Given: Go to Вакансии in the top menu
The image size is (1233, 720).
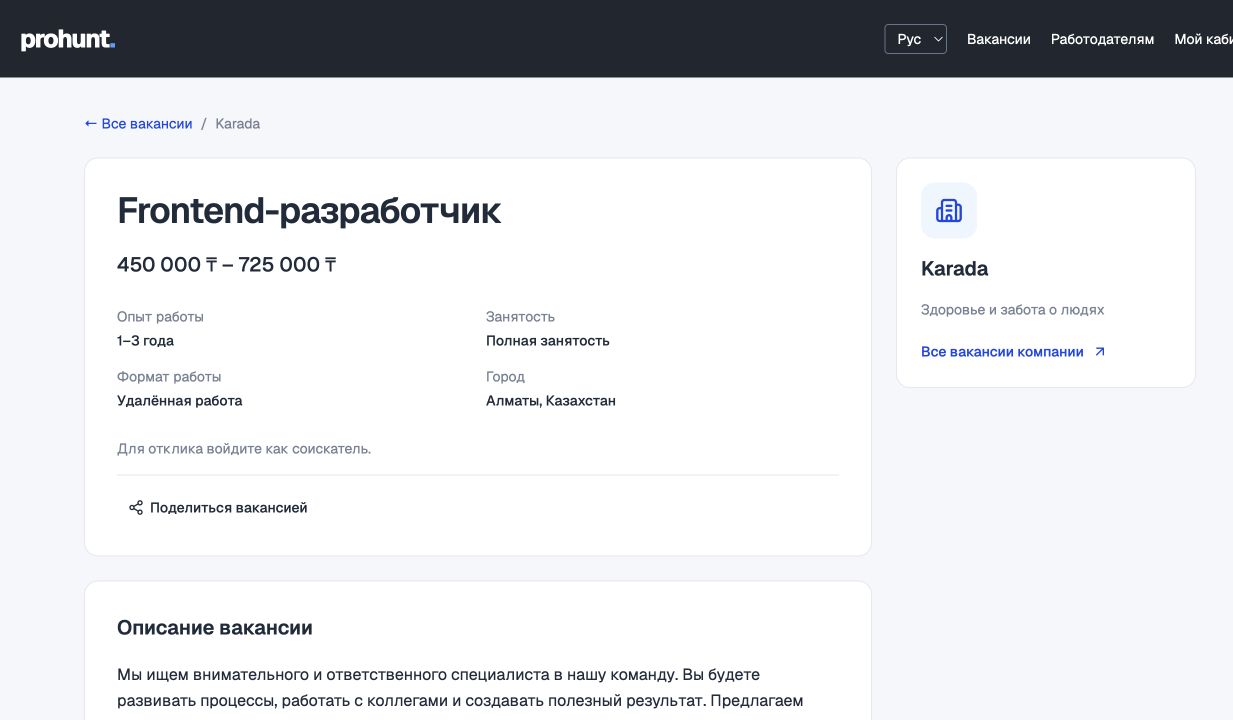Looking at the screenshot, I should pos(998,39).
